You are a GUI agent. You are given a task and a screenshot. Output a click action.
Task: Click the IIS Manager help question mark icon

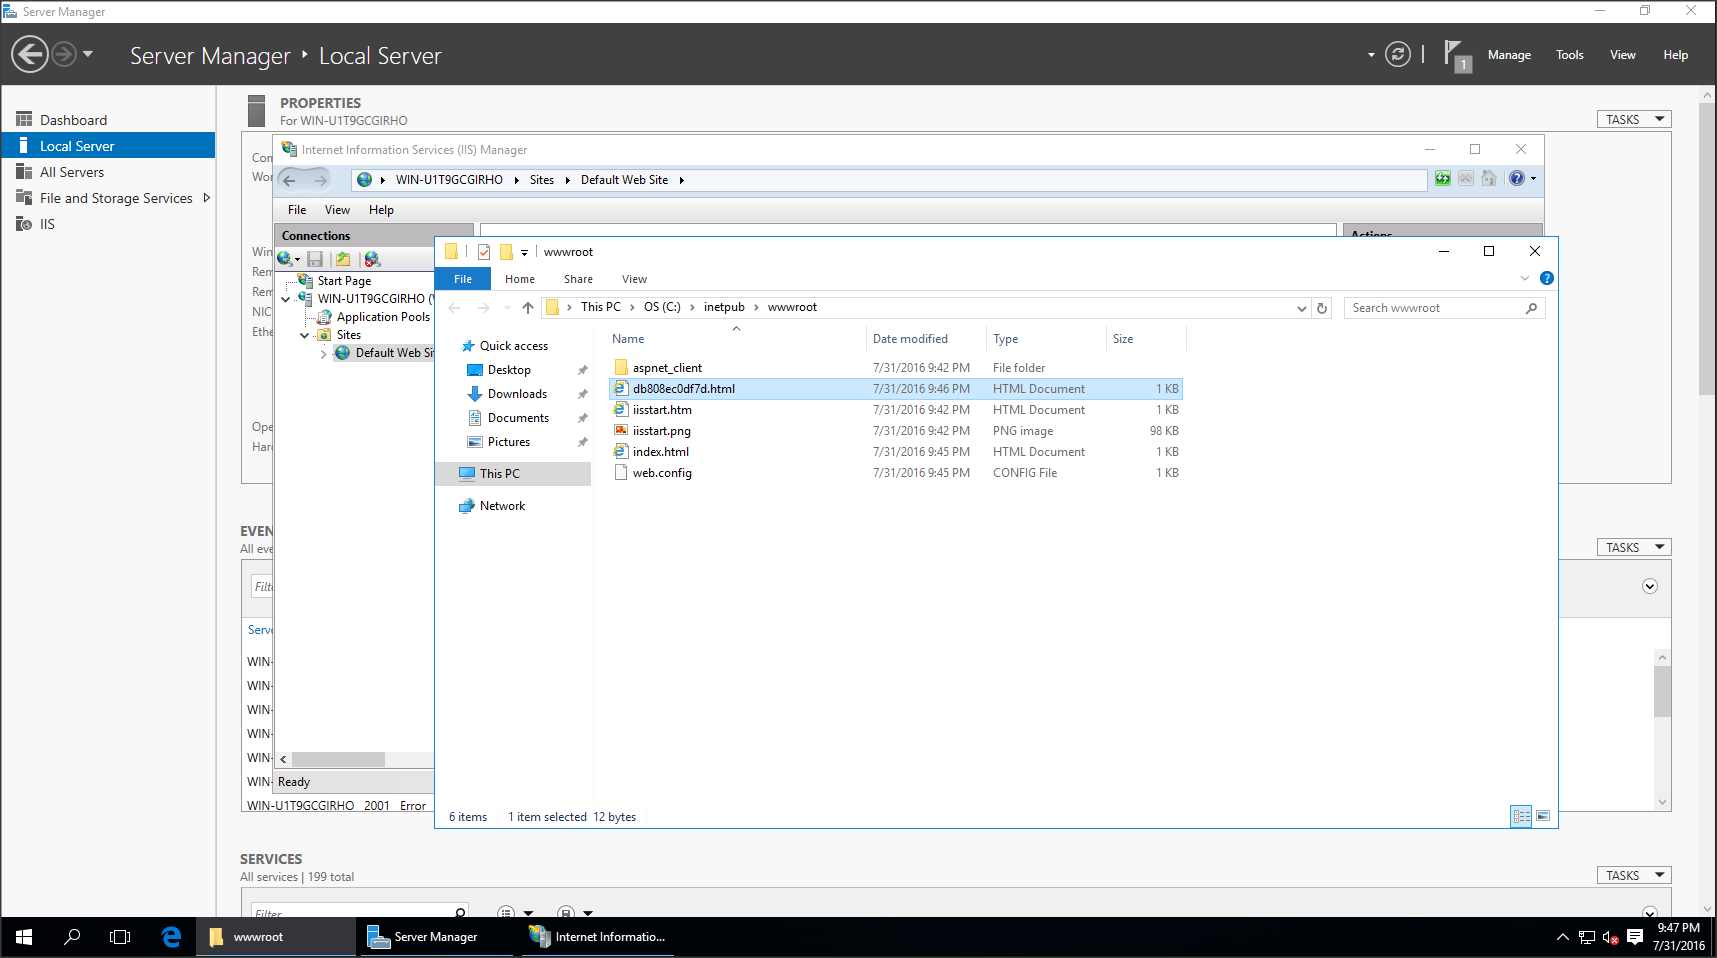1516,179
